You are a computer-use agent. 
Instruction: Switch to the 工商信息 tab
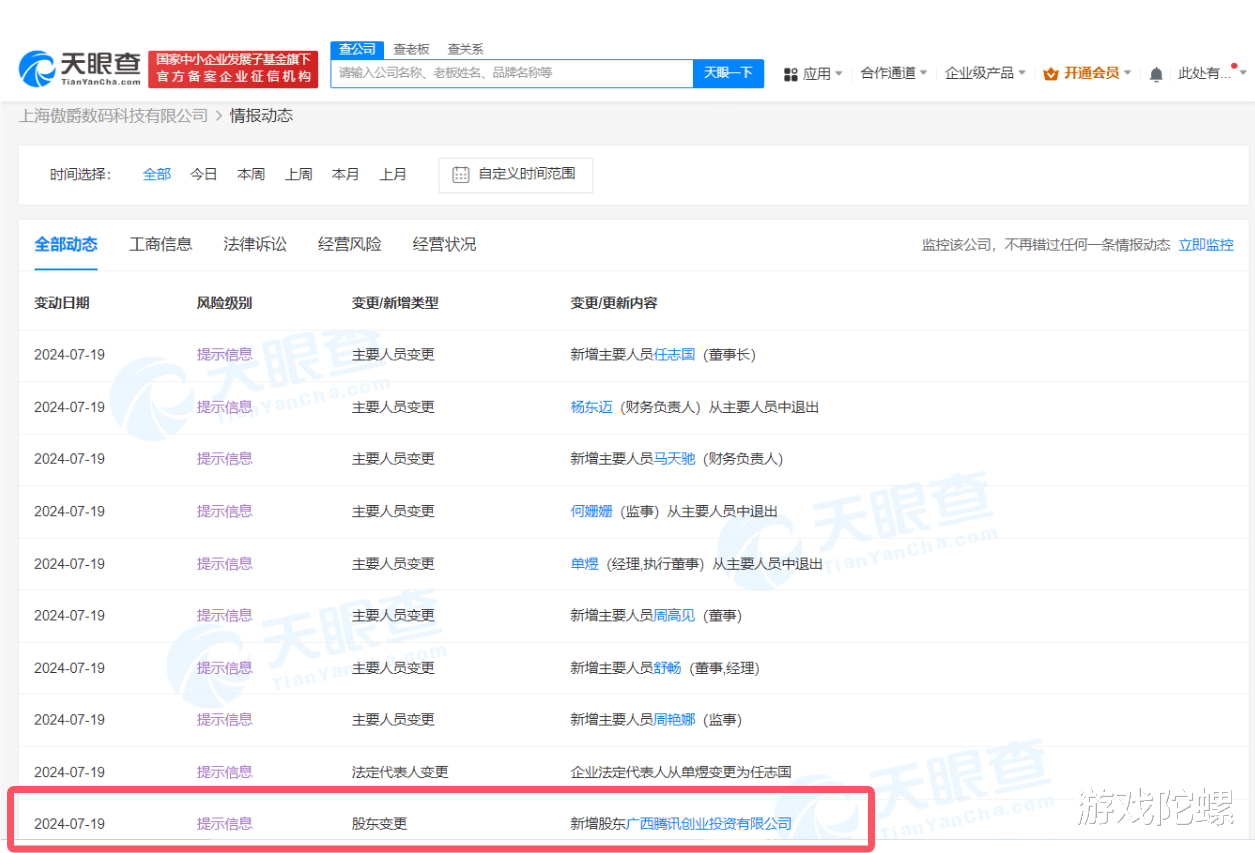[x=161, y=244]
